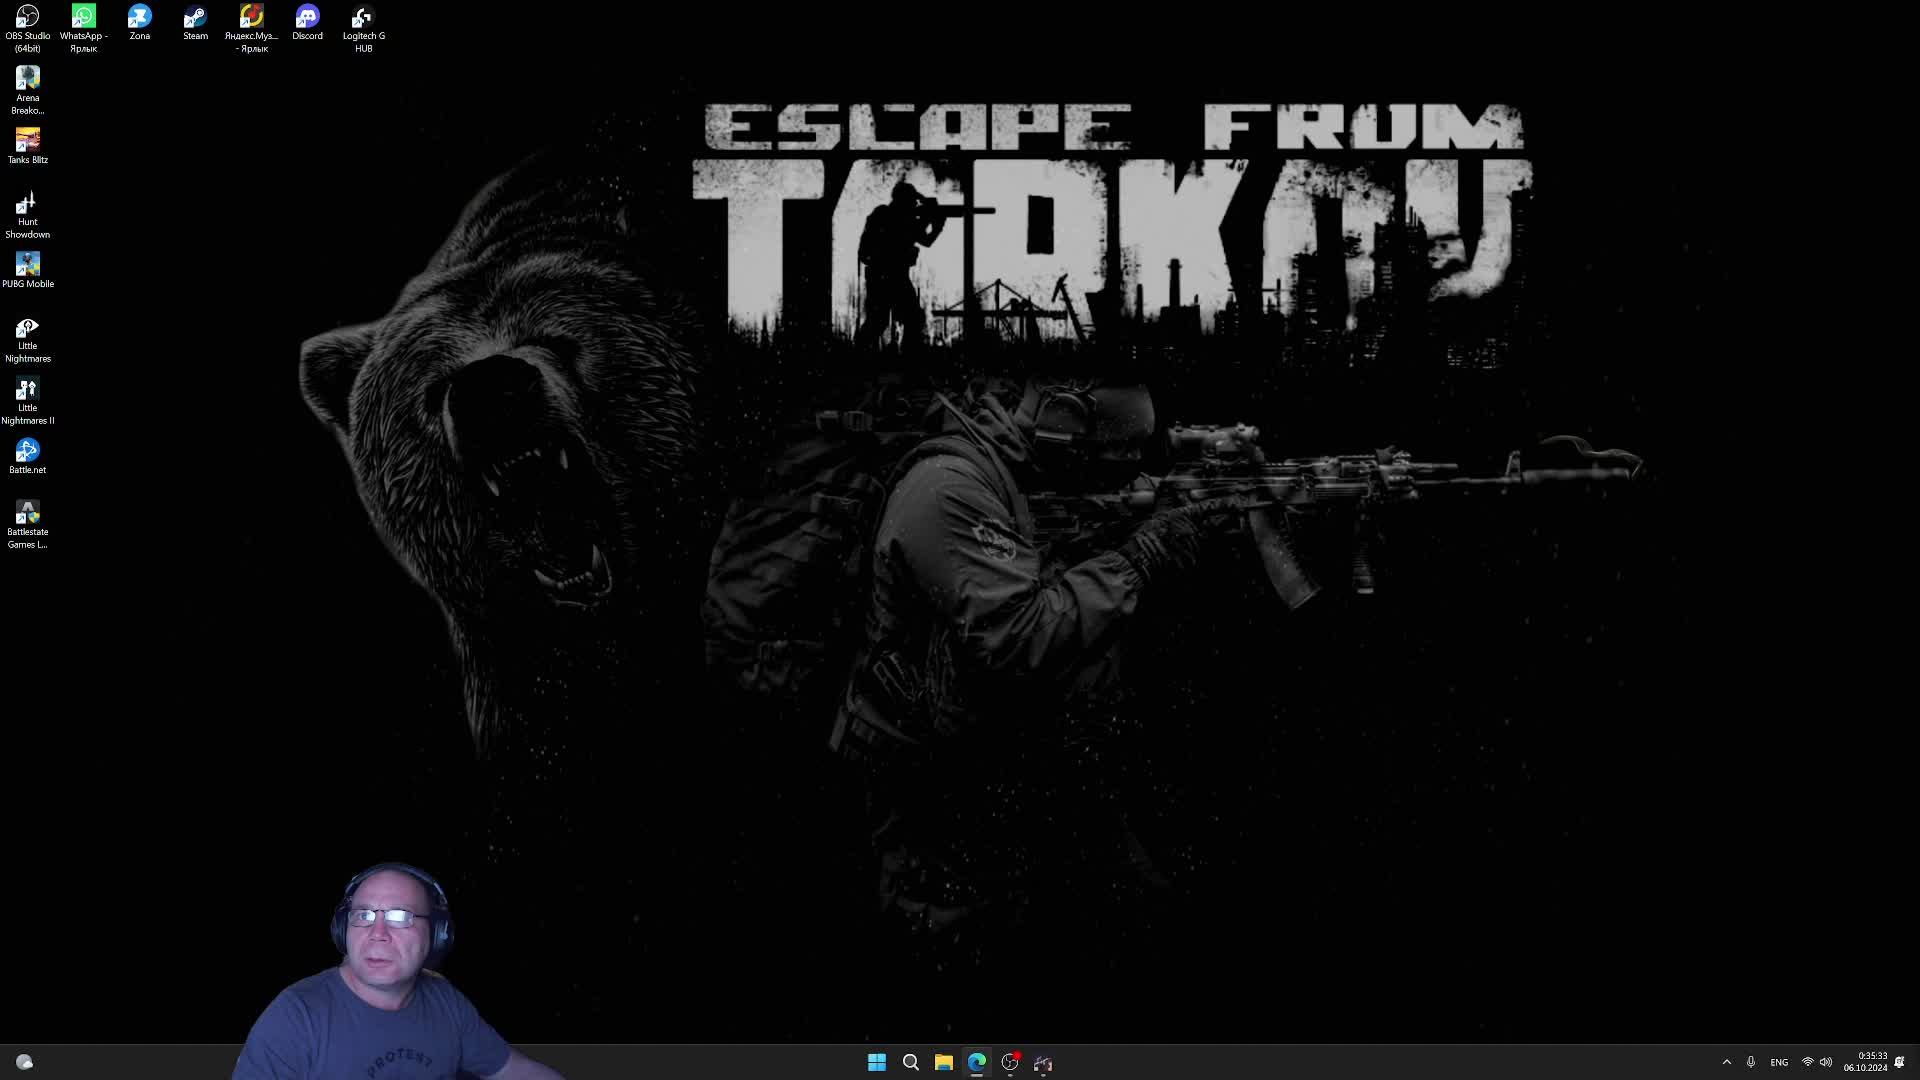Viewport: 1920px width, 1080px height.
Task: Open taskbar Search
Action: (x=910, y=1062)
